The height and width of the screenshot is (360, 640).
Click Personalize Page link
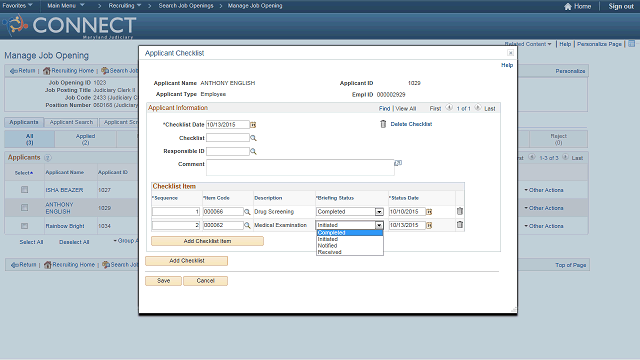point(599,44)
